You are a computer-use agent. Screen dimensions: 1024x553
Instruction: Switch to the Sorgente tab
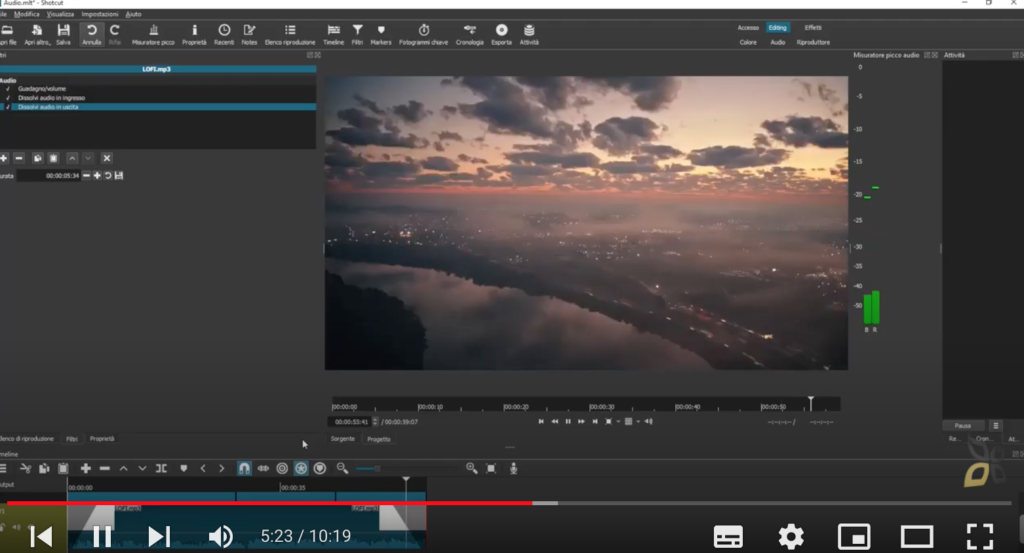click(342, 439)
